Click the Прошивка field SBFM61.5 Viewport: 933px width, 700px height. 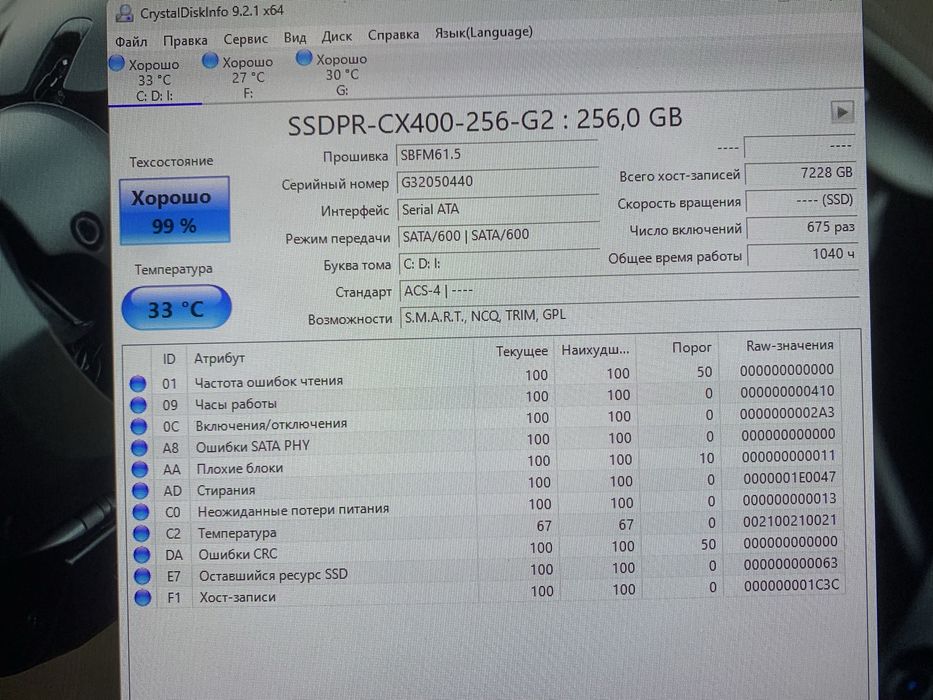[x=497, y=154]
